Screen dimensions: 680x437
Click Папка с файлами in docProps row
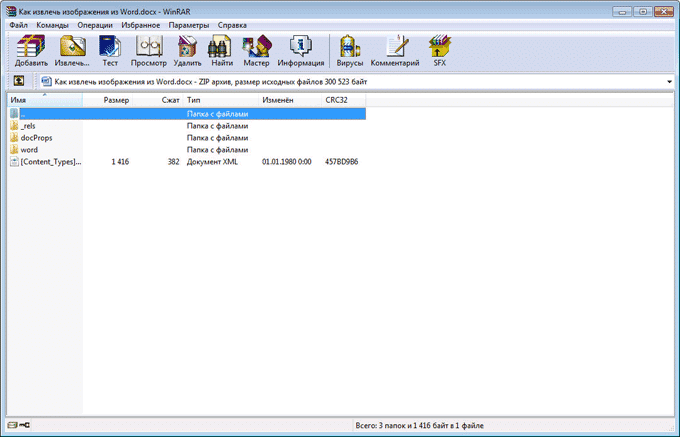[x=217, y=137]
